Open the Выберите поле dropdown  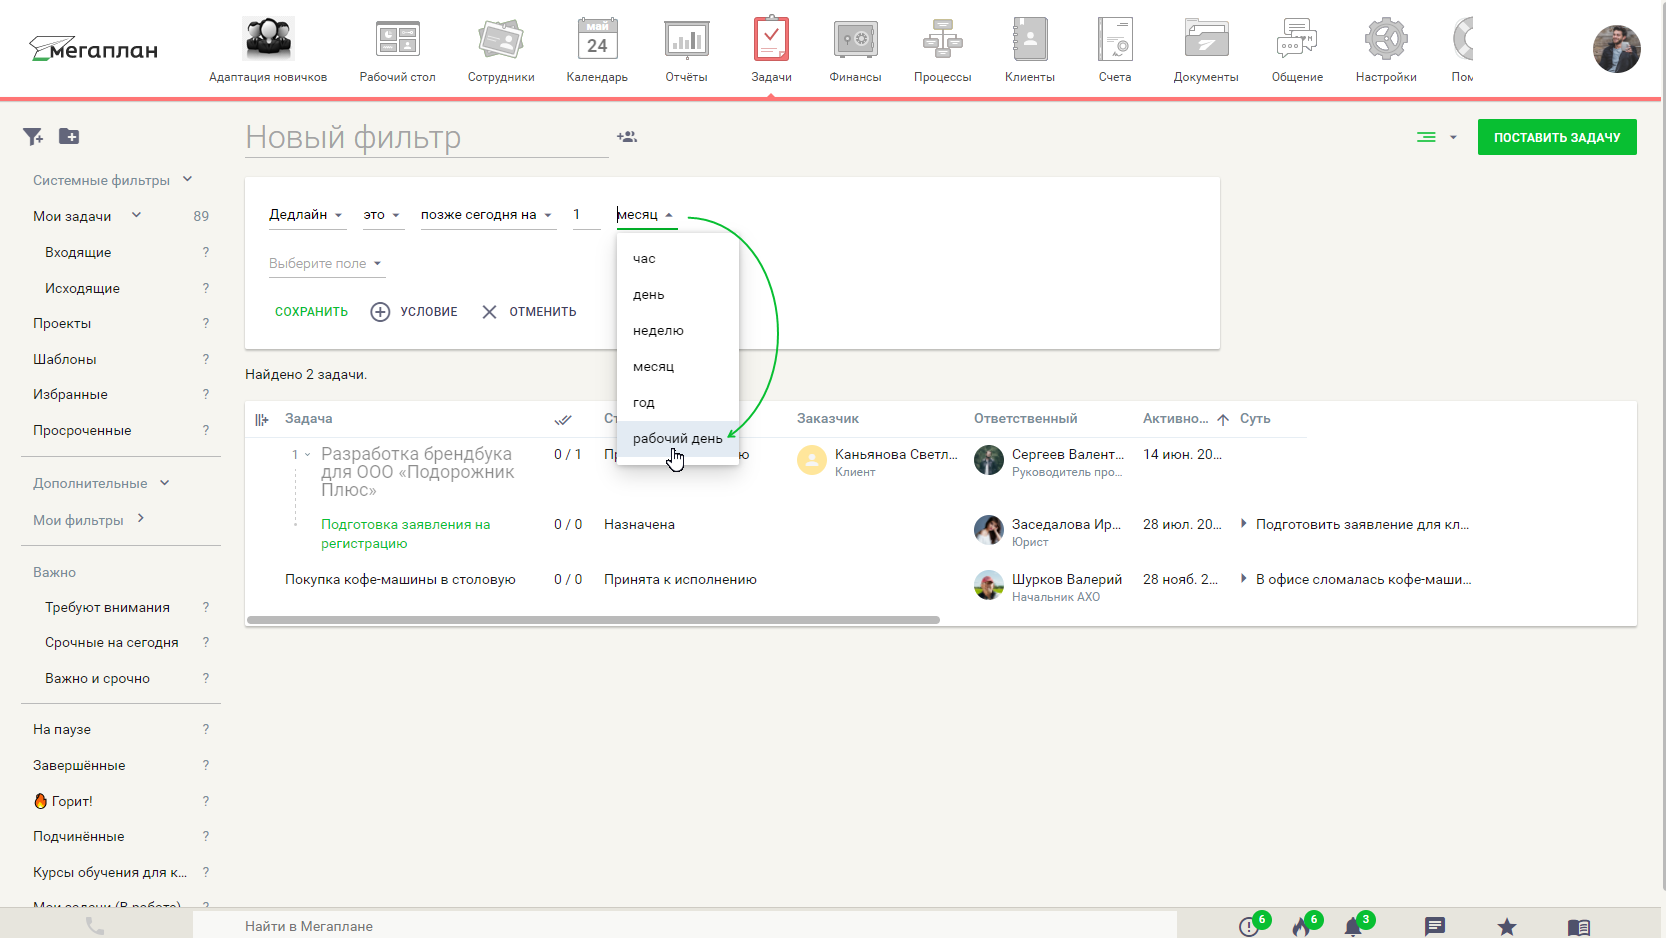[326, 264]
